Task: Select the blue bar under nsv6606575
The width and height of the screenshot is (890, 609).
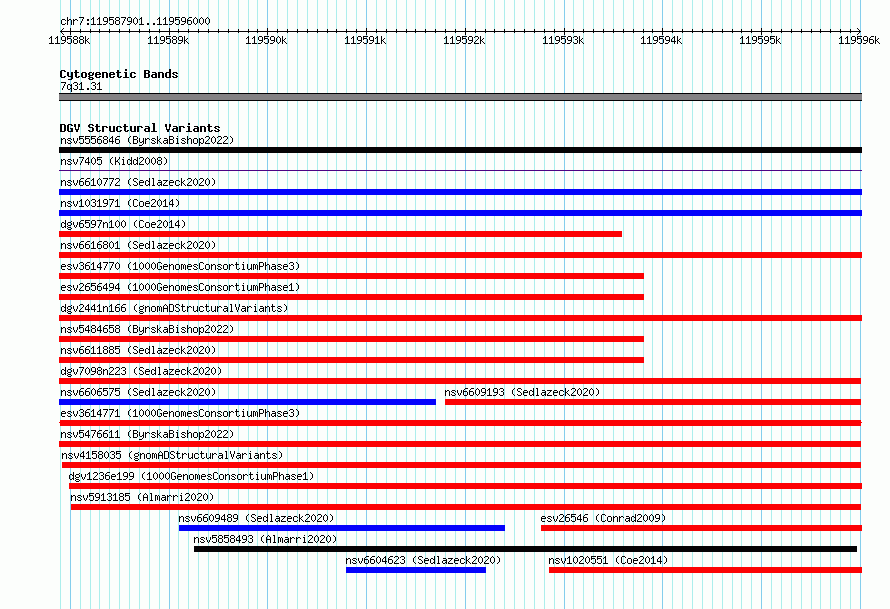Action: pyautogui.click(x=247, y=402)
